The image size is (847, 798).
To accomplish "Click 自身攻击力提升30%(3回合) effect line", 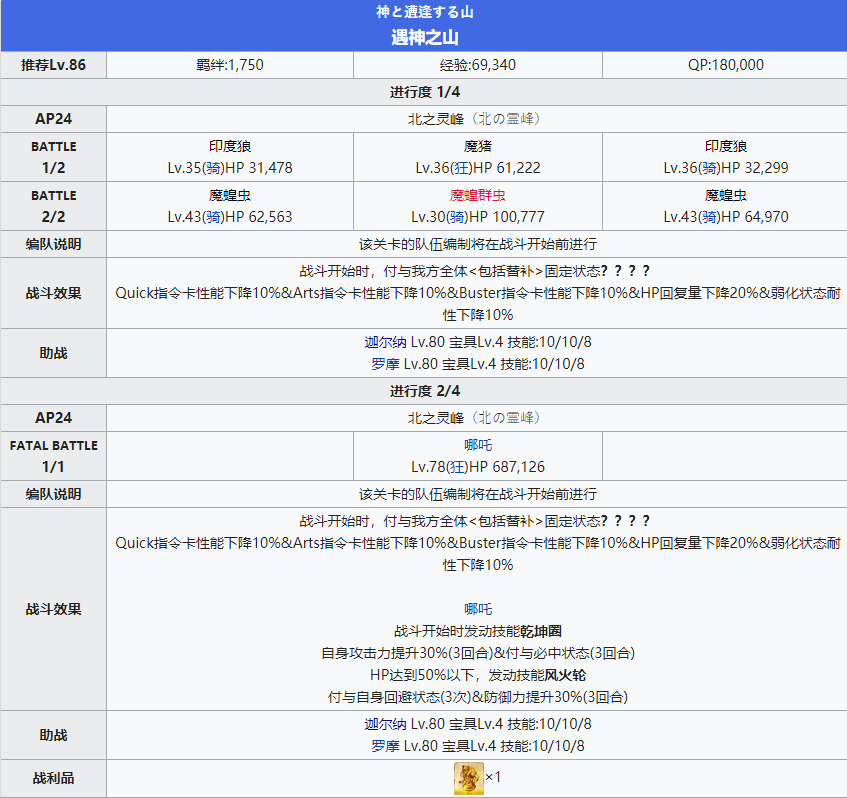I will pyautogui.click(x=406, y=653).
